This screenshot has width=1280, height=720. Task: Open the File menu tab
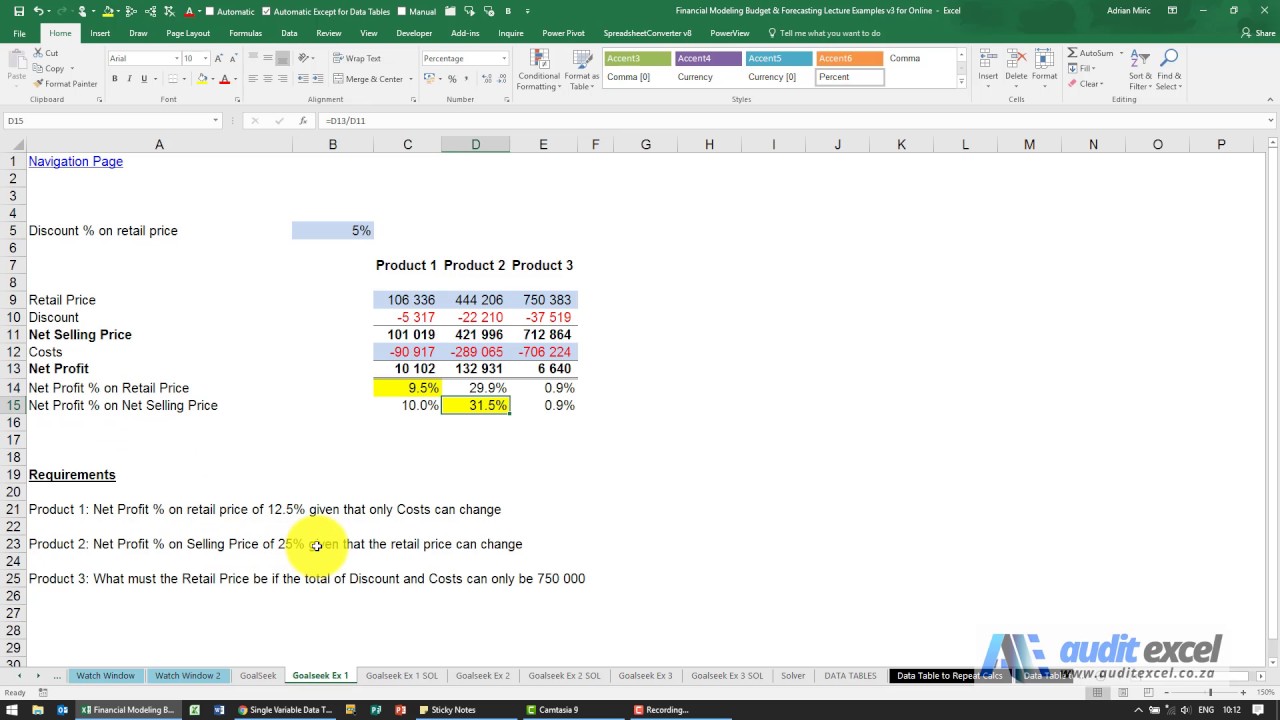(19, 33)
